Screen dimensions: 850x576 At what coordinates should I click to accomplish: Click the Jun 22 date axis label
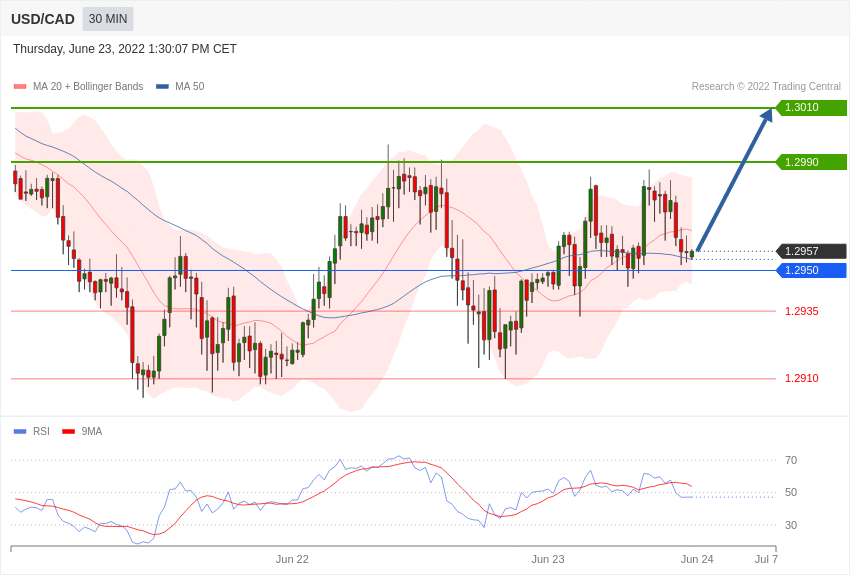pyautogui.click(x=292, y=559)
